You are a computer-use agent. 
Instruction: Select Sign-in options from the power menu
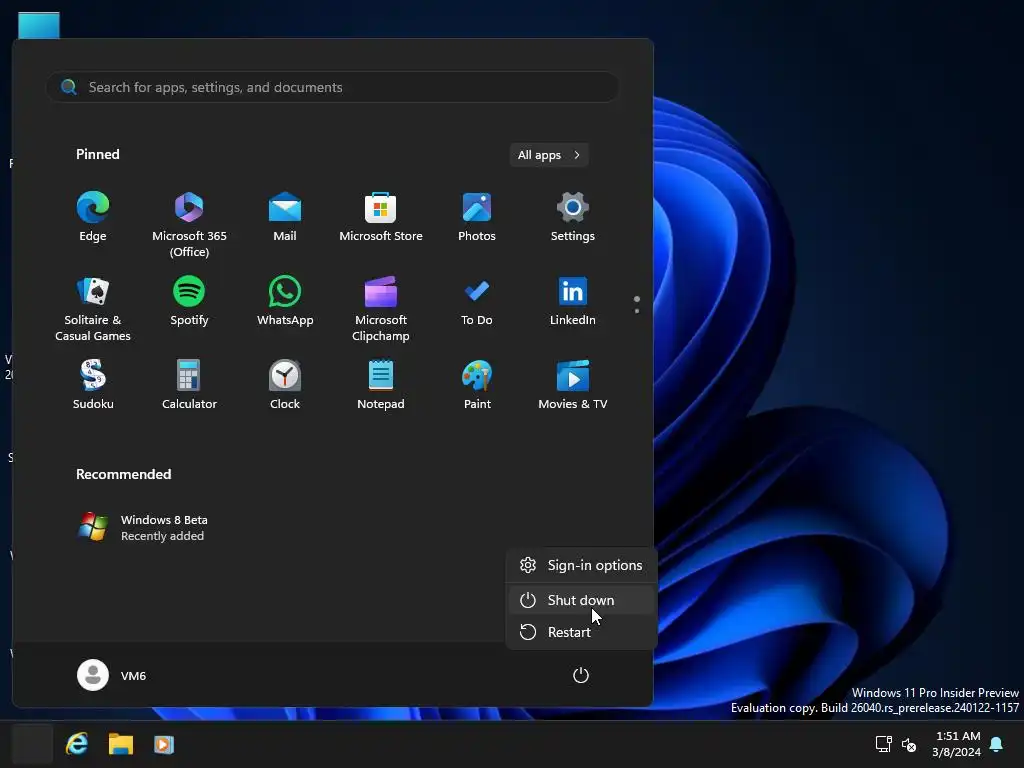pyautogui.click(x=581, y=565)
